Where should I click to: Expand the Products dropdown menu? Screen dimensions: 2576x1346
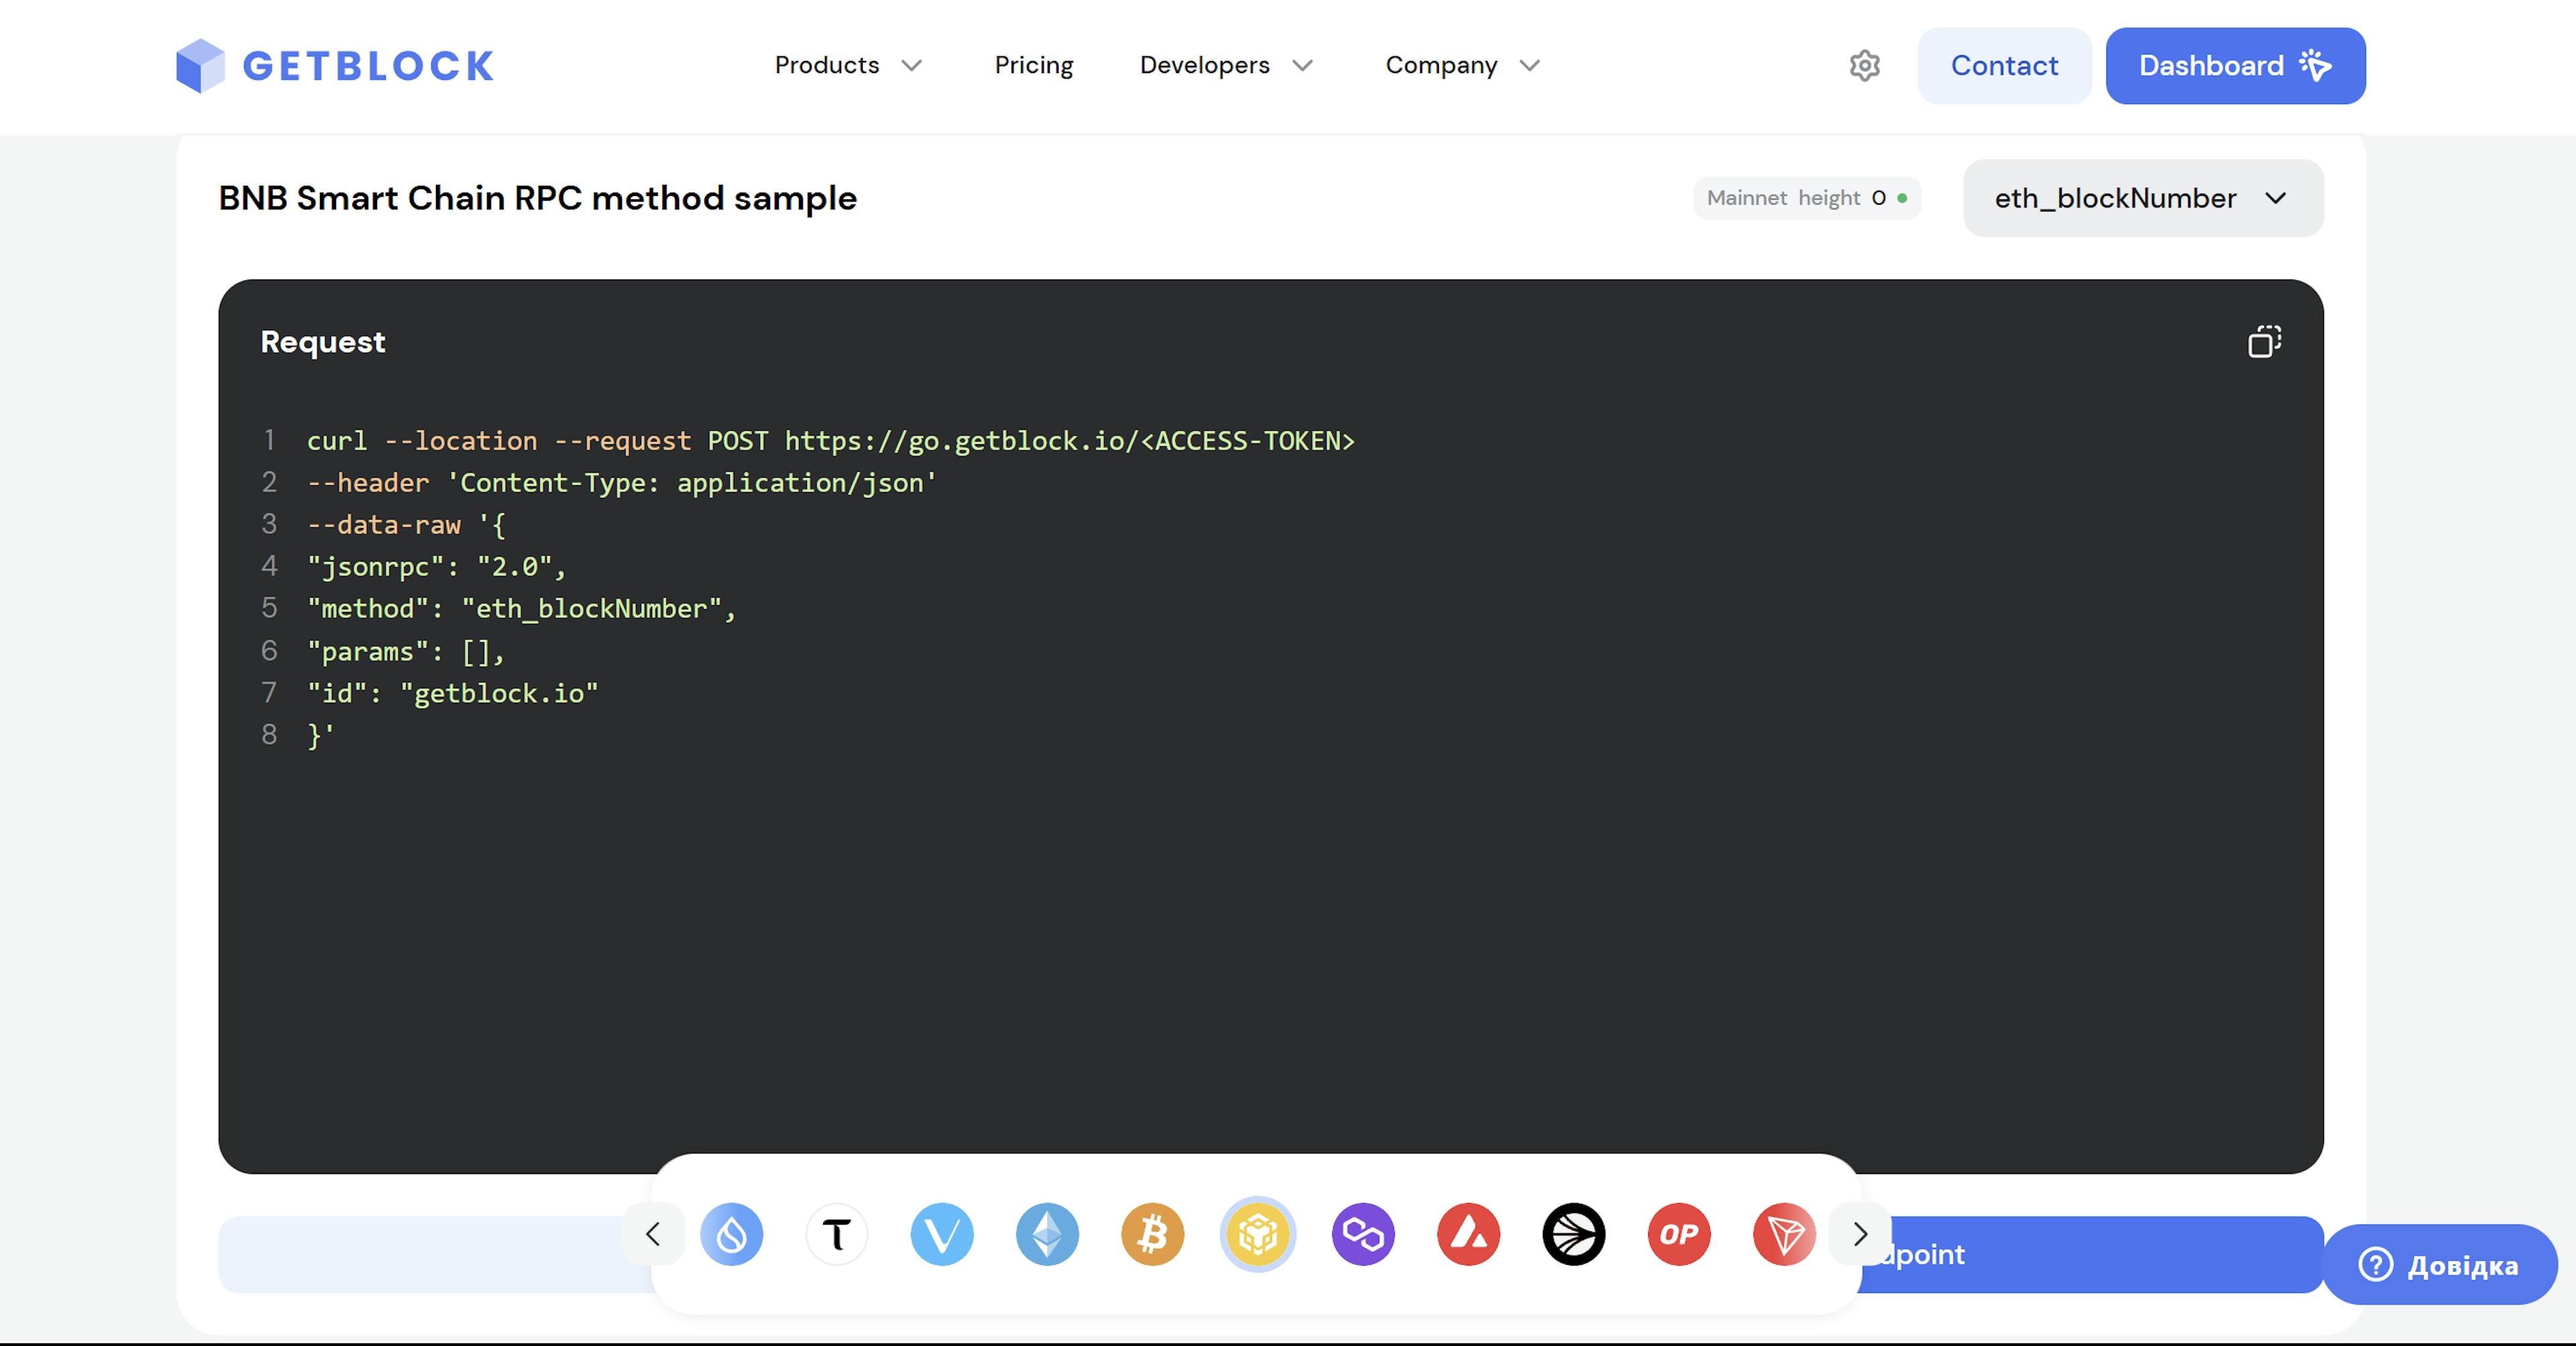[x=847, y=66]
